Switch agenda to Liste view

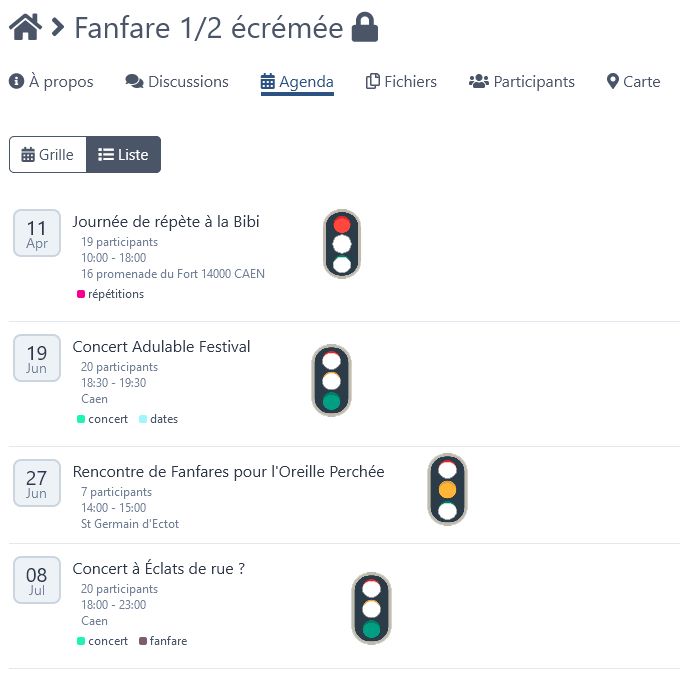tap(123, 155)
